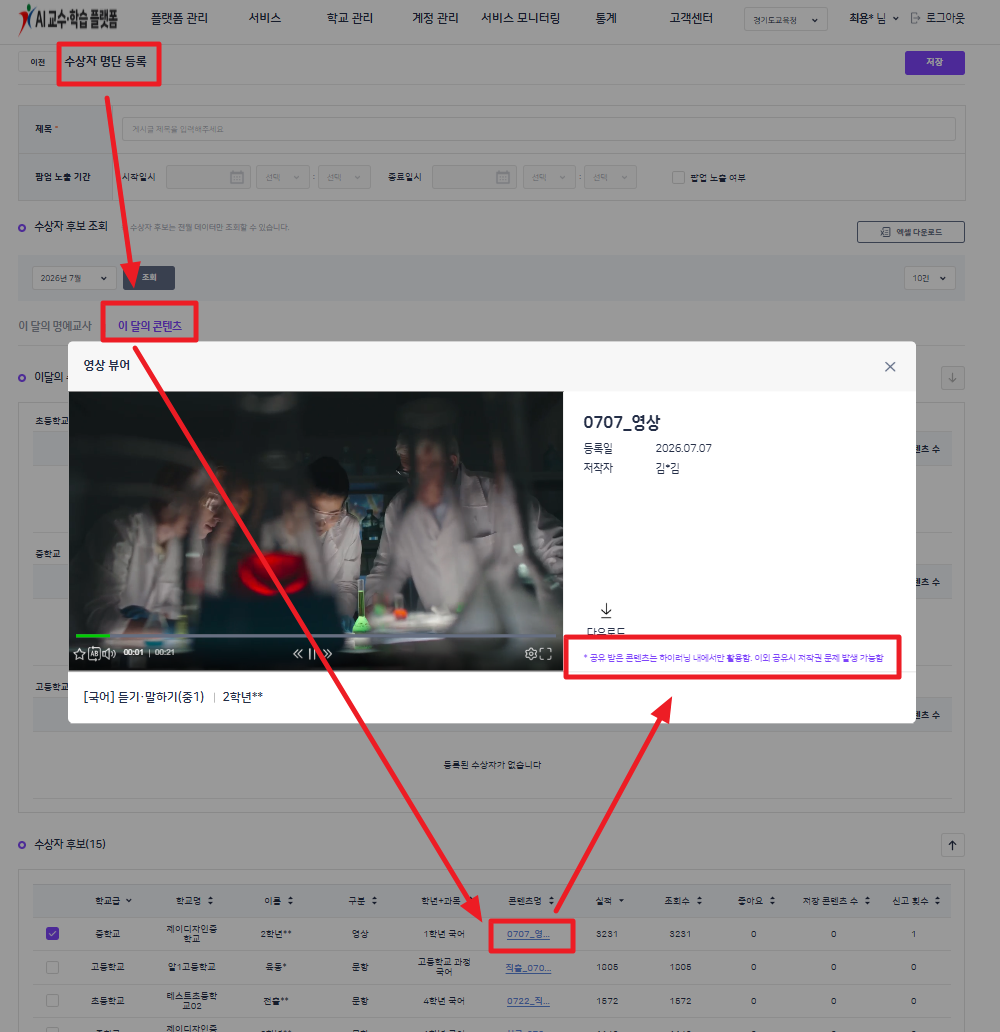Expand the 최용* 님 user menu
Viewport: 1000px width, 1032px height.
point(874,18)
